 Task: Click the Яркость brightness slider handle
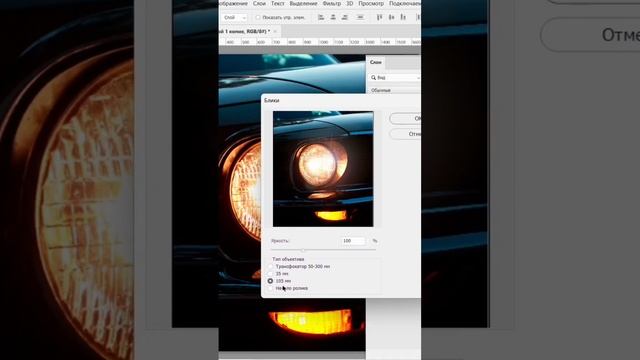(303, 250)
